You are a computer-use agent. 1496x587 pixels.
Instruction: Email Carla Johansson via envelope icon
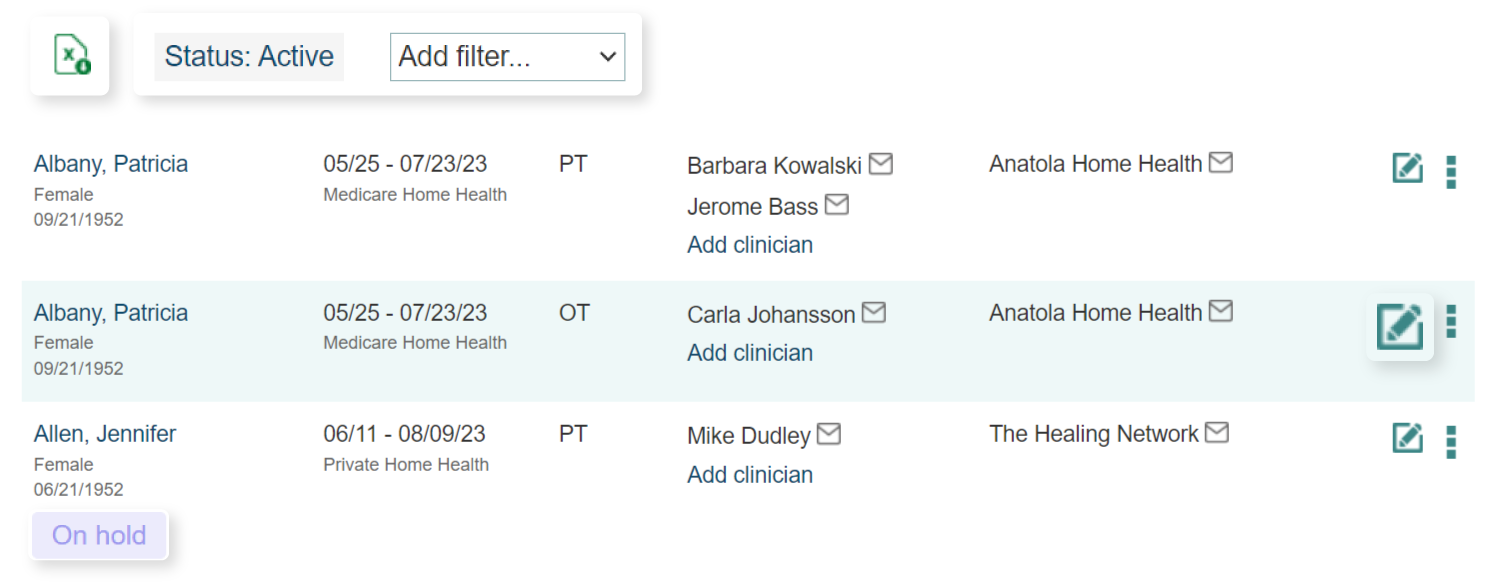[x=874, y=313]
